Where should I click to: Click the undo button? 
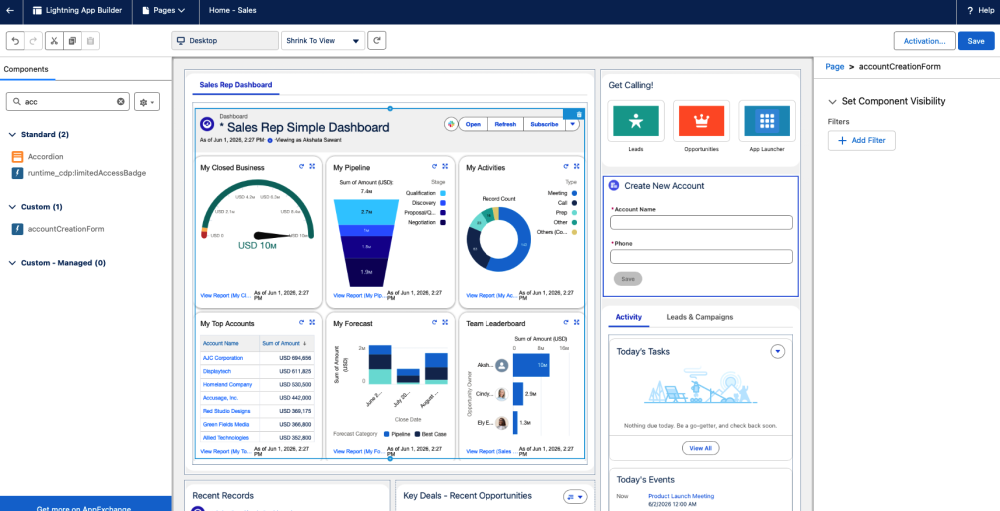pos(15,41)
